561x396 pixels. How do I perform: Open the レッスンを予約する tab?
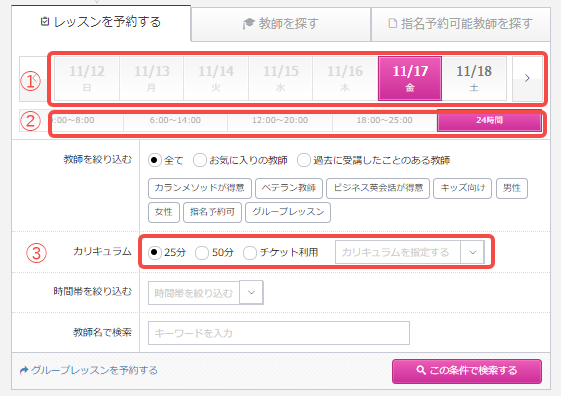click(x=101, y=23)
